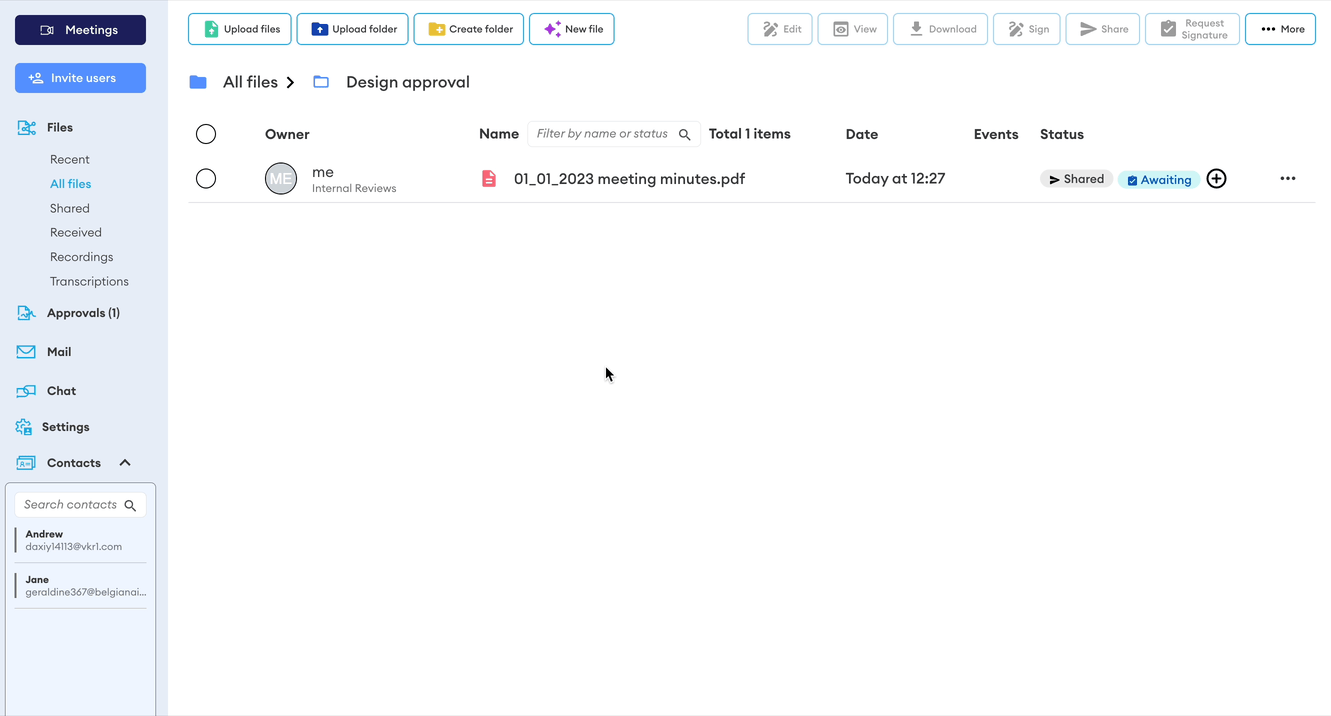Click the View toolbar button
Image resolution: width=1331 pixels, height=716 pixels.
point(853,29)
